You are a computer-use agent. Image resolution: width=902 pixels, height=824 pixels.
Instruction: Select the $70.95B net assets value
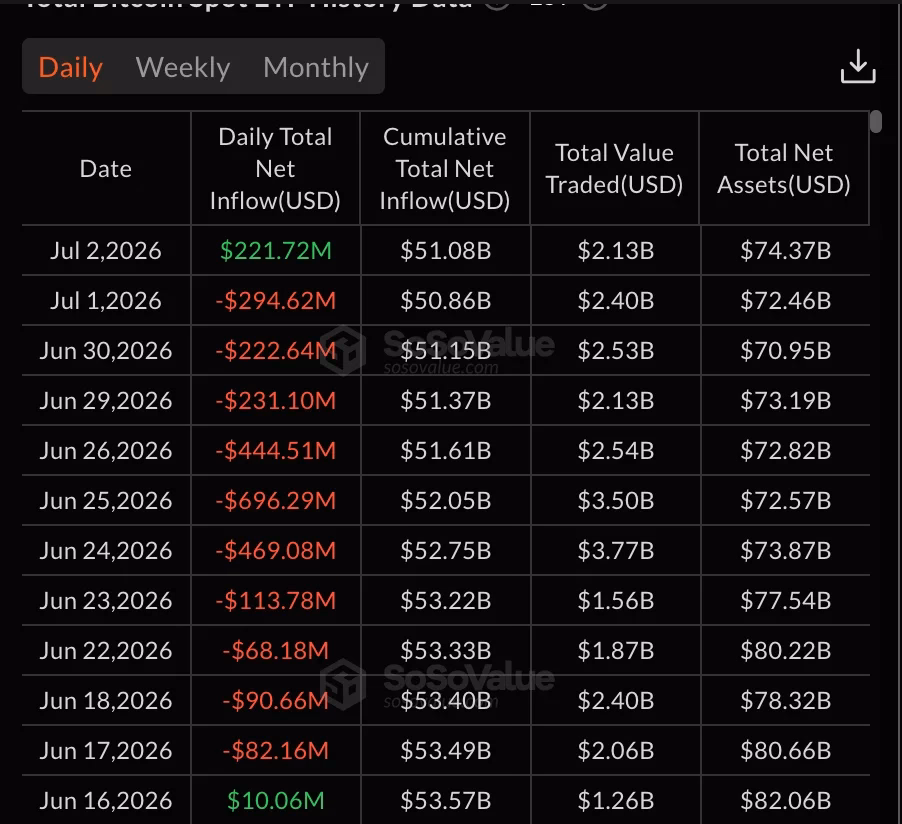point(786,350)
